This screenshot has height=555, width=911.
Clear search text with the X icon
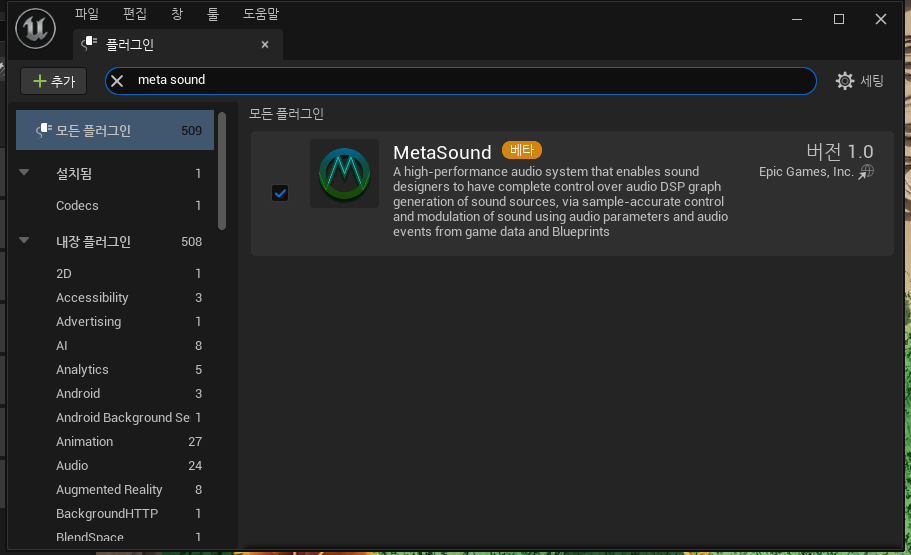pyautogui.click(x=117, y=81)
